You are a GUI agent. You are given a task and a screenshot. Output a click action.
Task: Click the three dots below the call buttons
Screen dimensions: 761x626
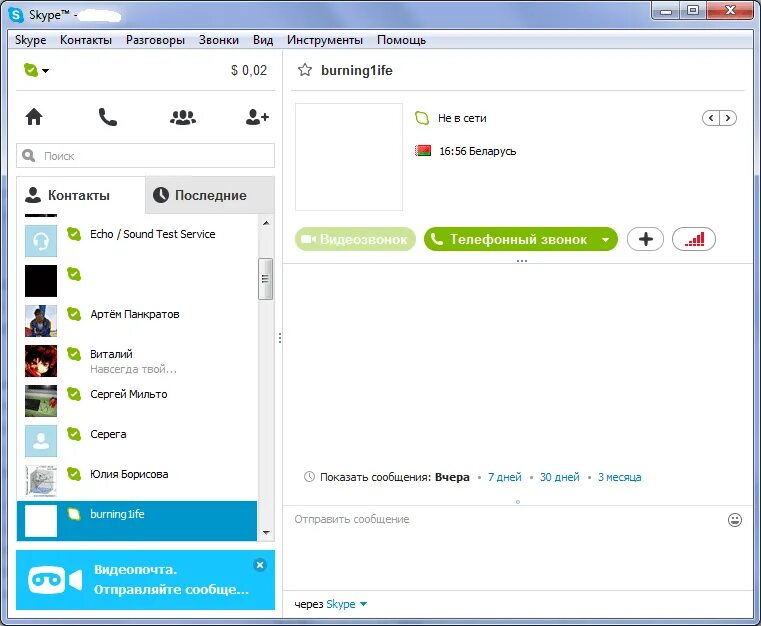522,261
